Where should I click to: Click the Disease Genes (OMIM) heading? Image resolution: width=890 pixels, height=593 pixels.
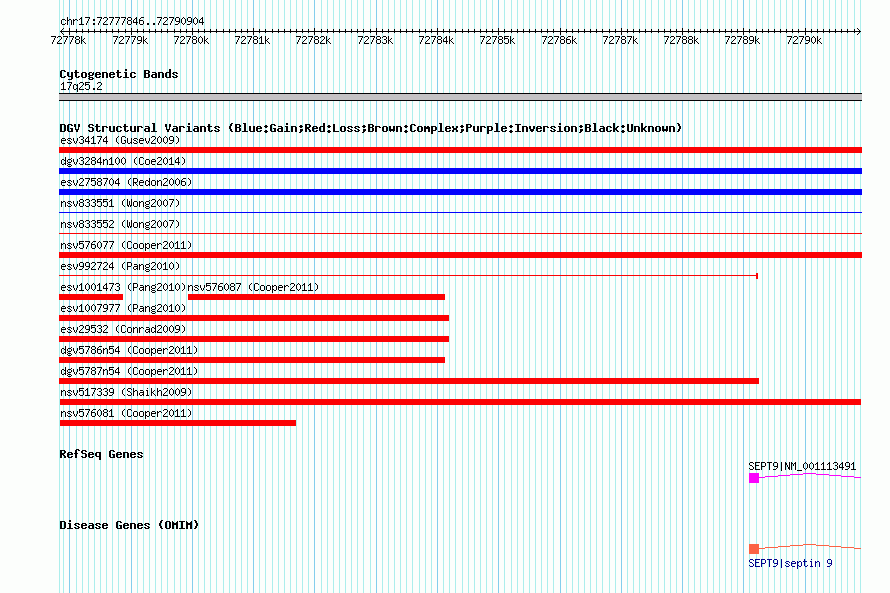pos(129,525)
